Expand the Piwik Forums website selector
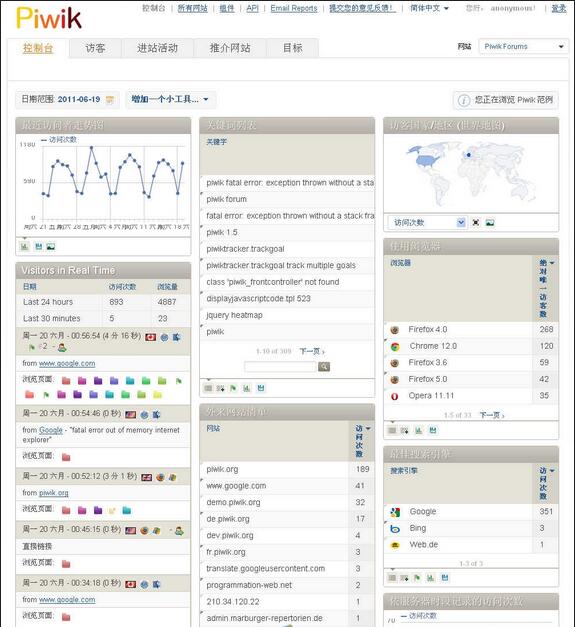575x627 pixels. coord(523,46)
